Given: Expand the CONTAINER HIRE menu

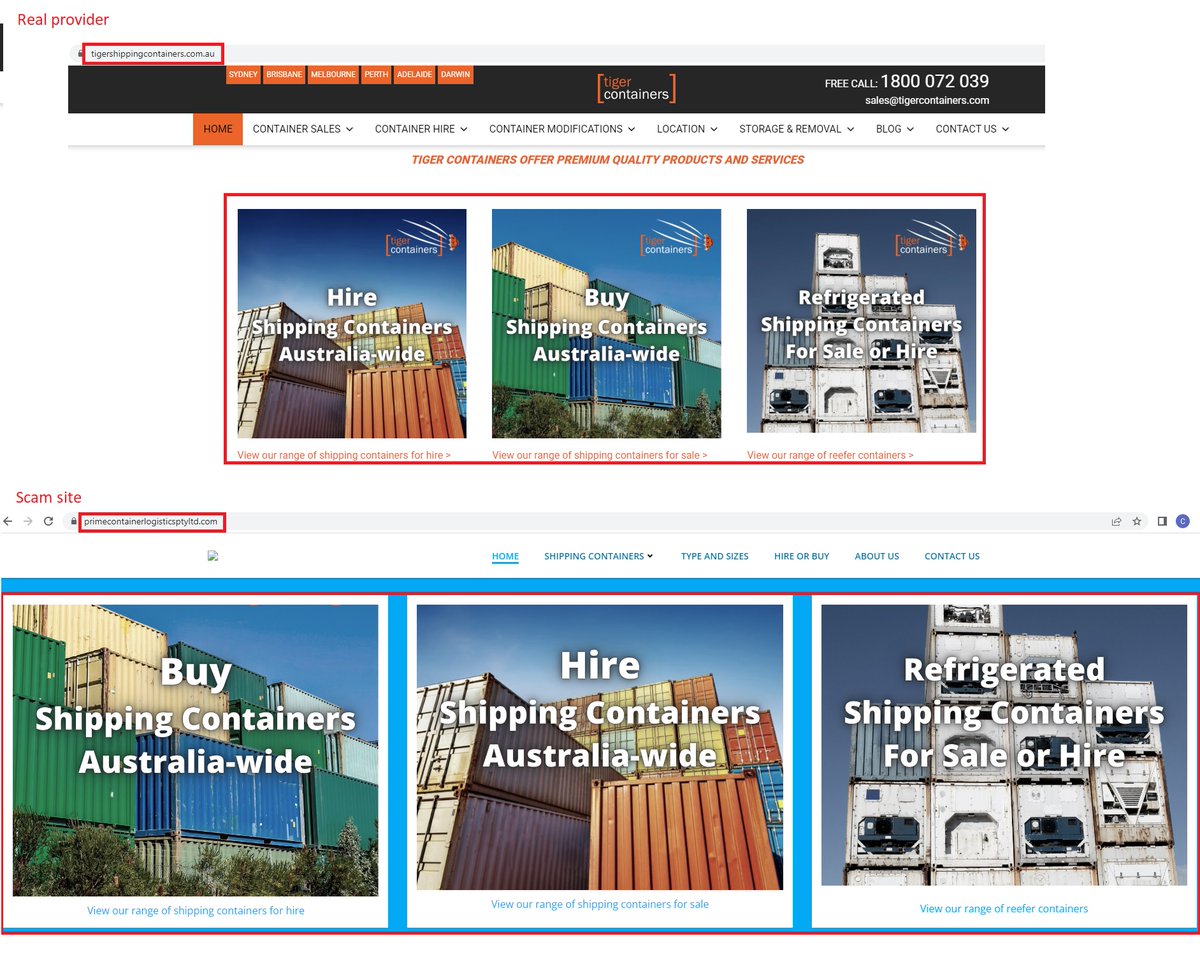Looking at the screenshot, I should (422, 129).
